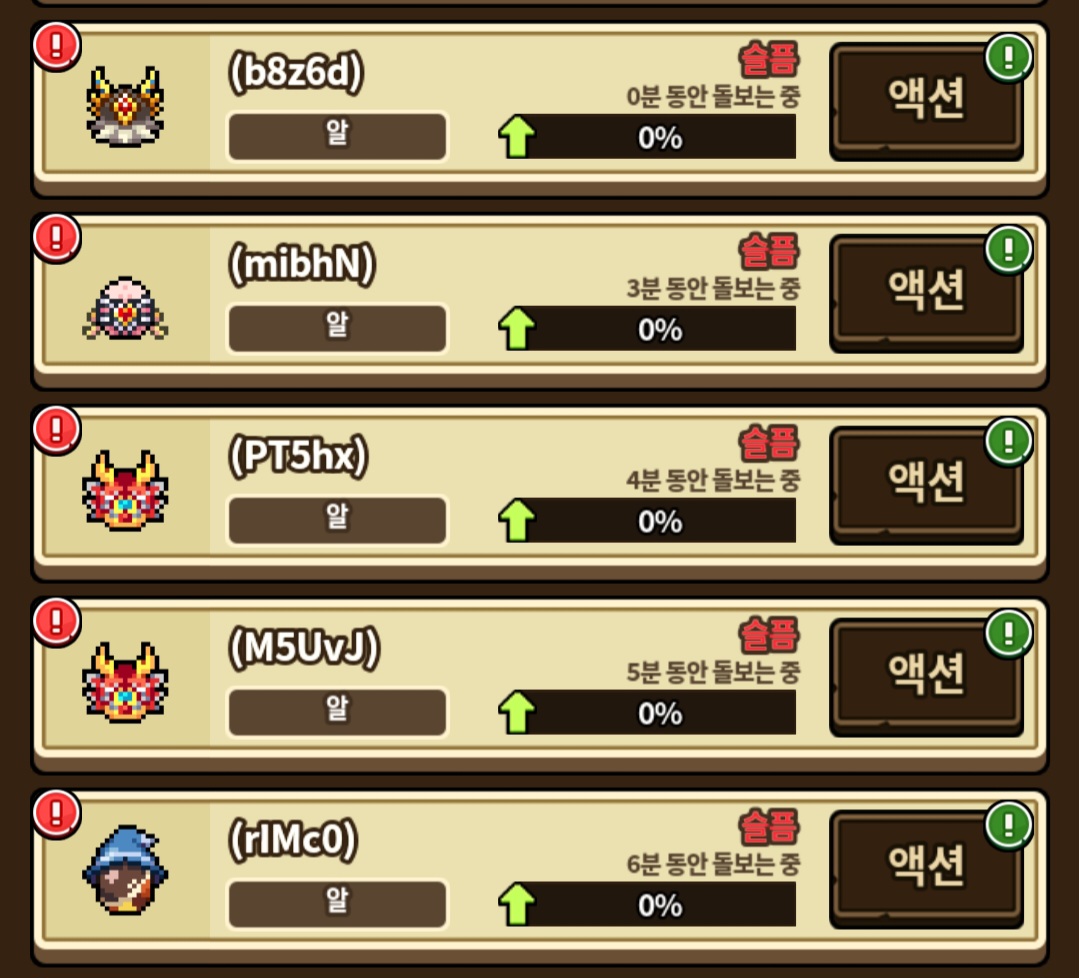Click the name (PT5hx)
1079x978 pixels.
tap(298, 456)
